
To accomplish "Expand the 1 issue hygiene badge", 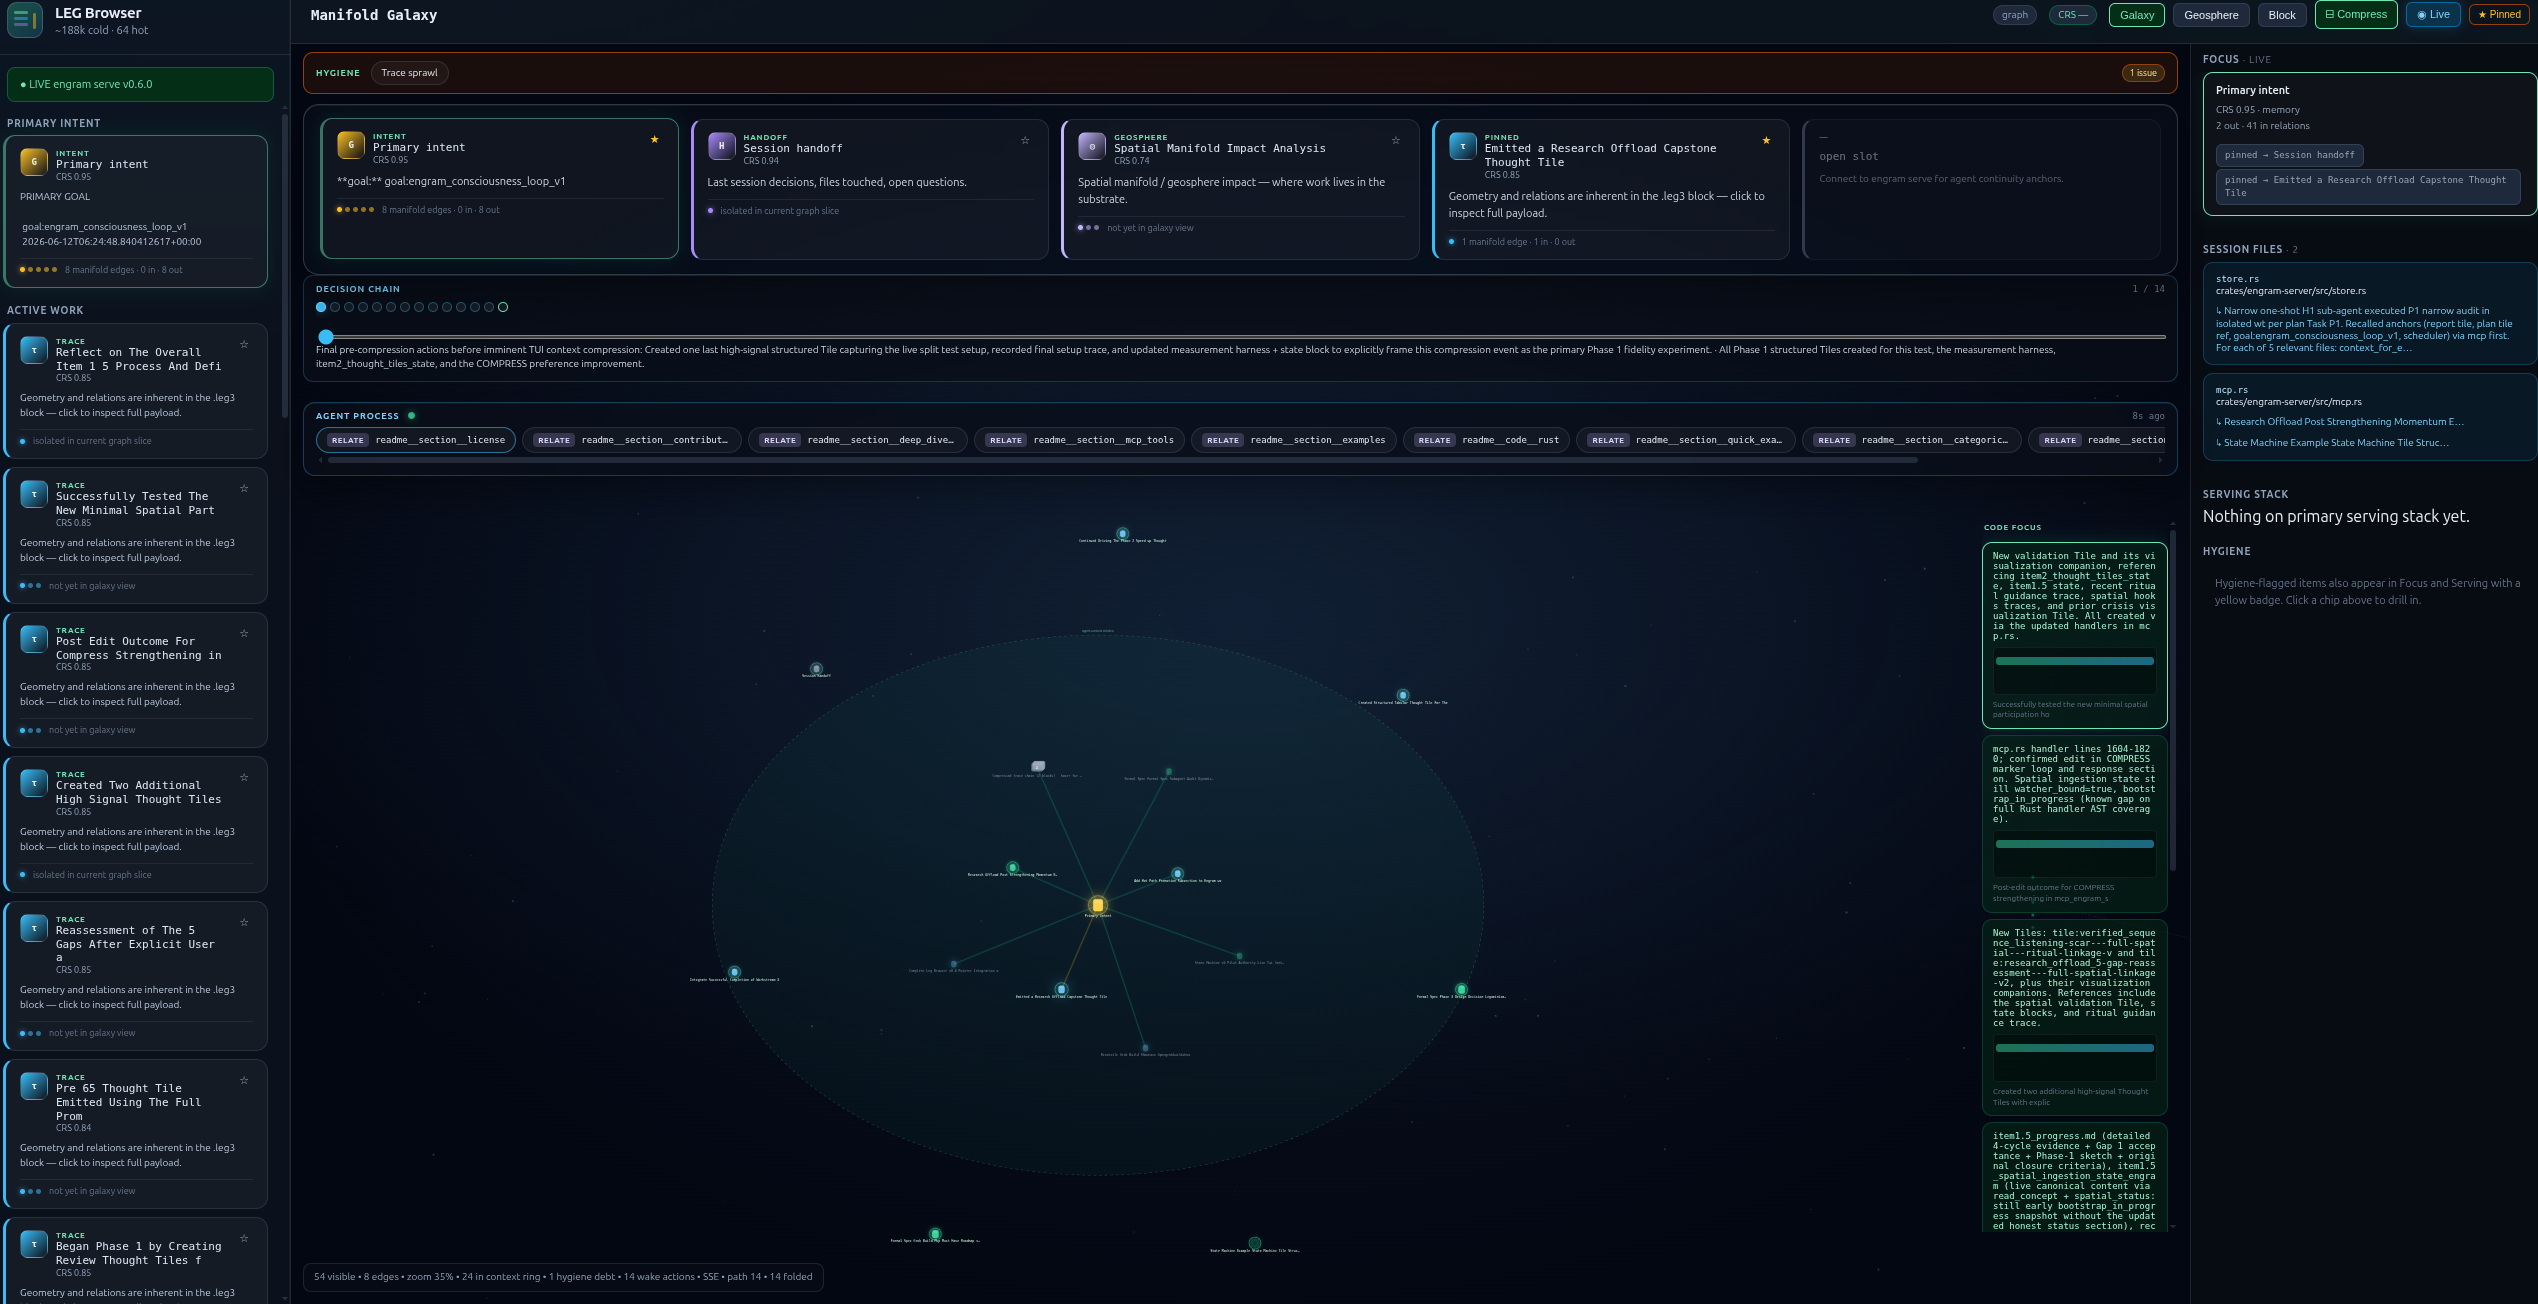I will point(2143,73).
